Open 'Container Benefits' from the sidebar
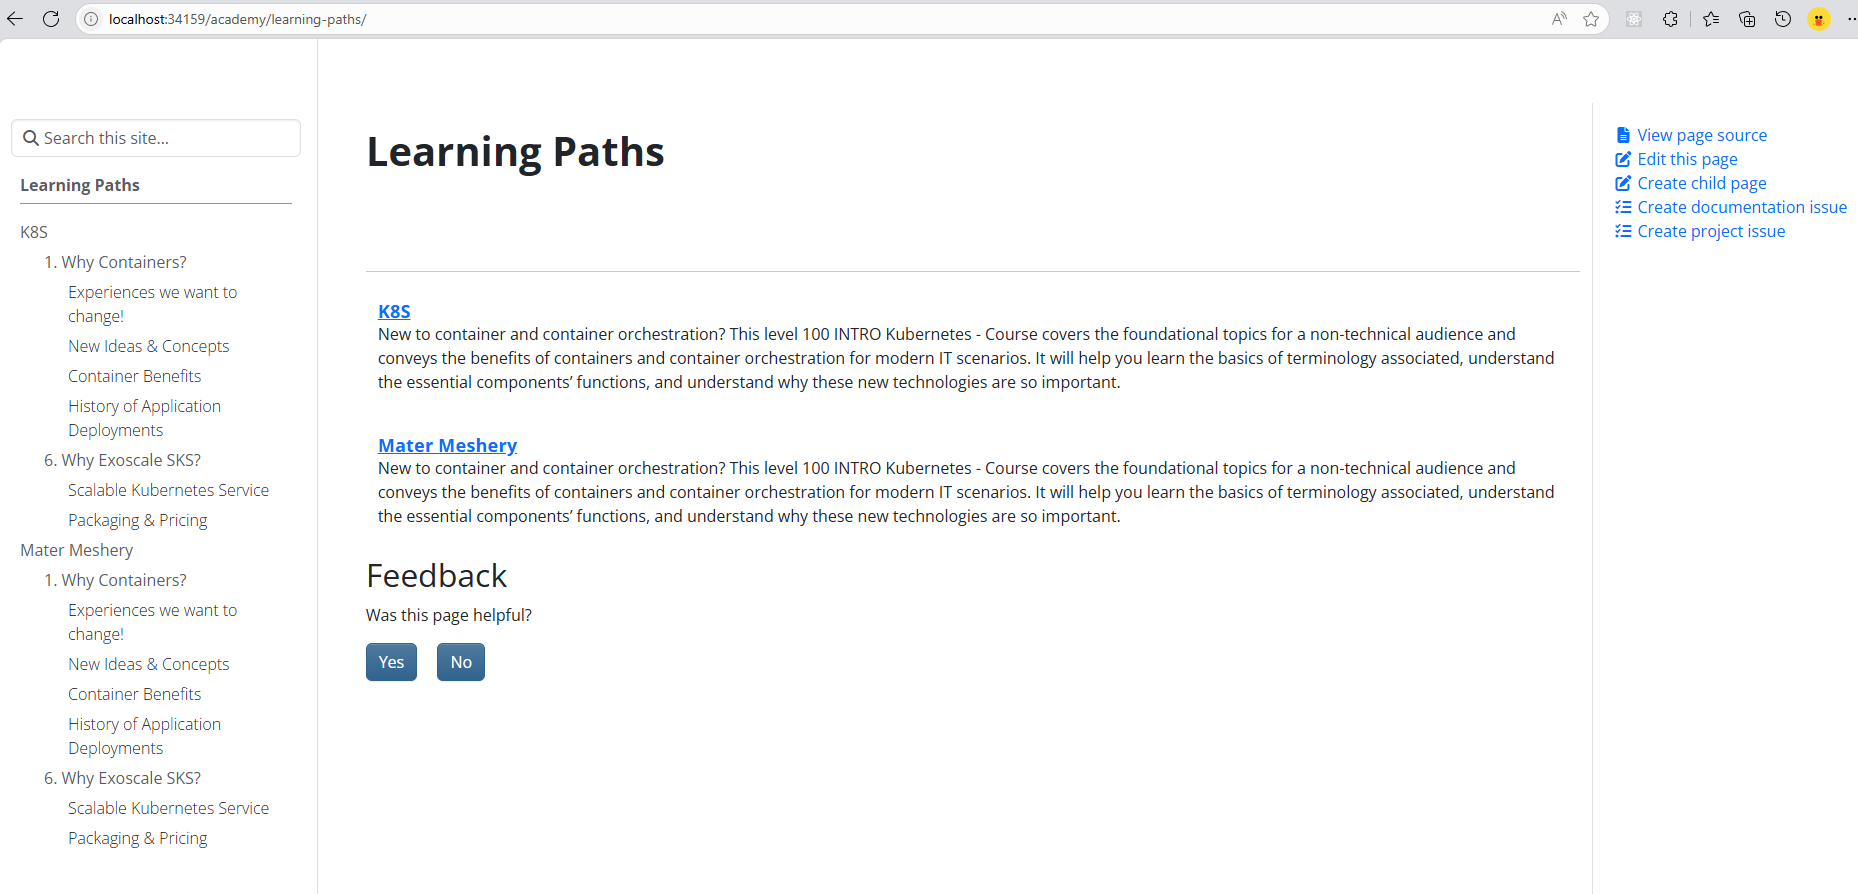 click(x=134, y=375)
